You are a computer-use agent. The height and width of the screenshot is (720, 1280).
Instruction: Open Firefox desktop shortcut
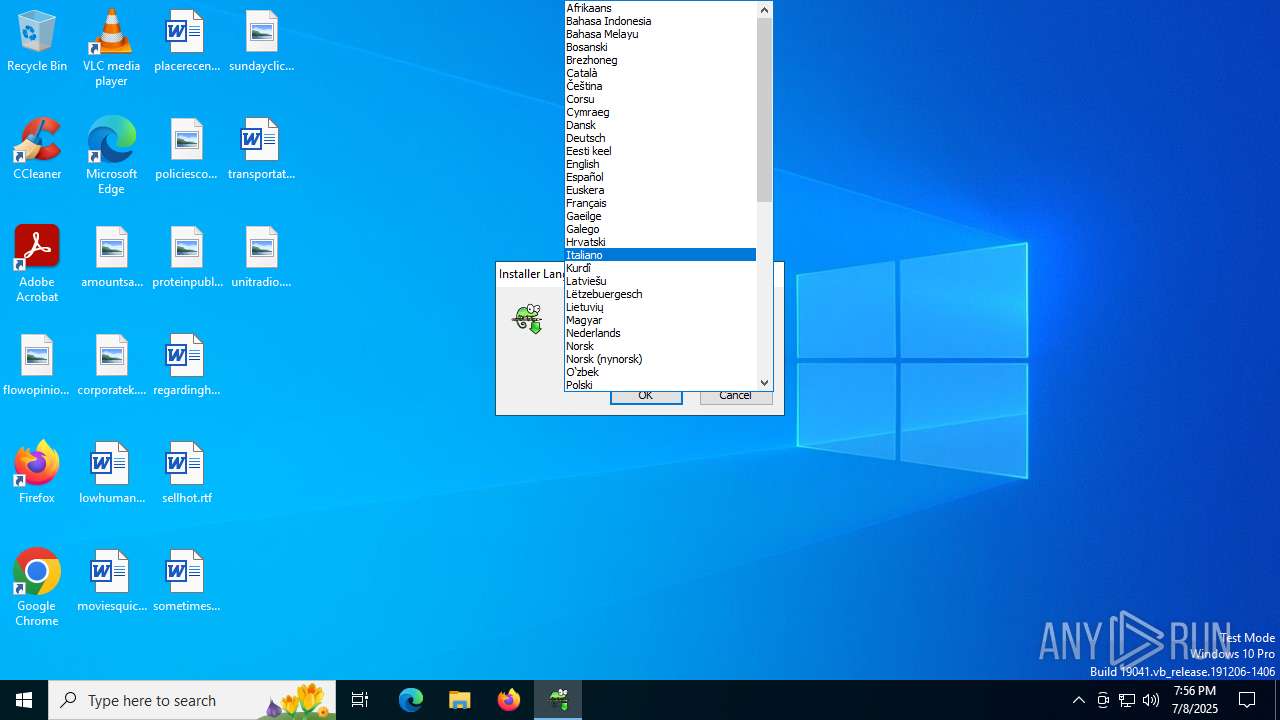(37, 474)
